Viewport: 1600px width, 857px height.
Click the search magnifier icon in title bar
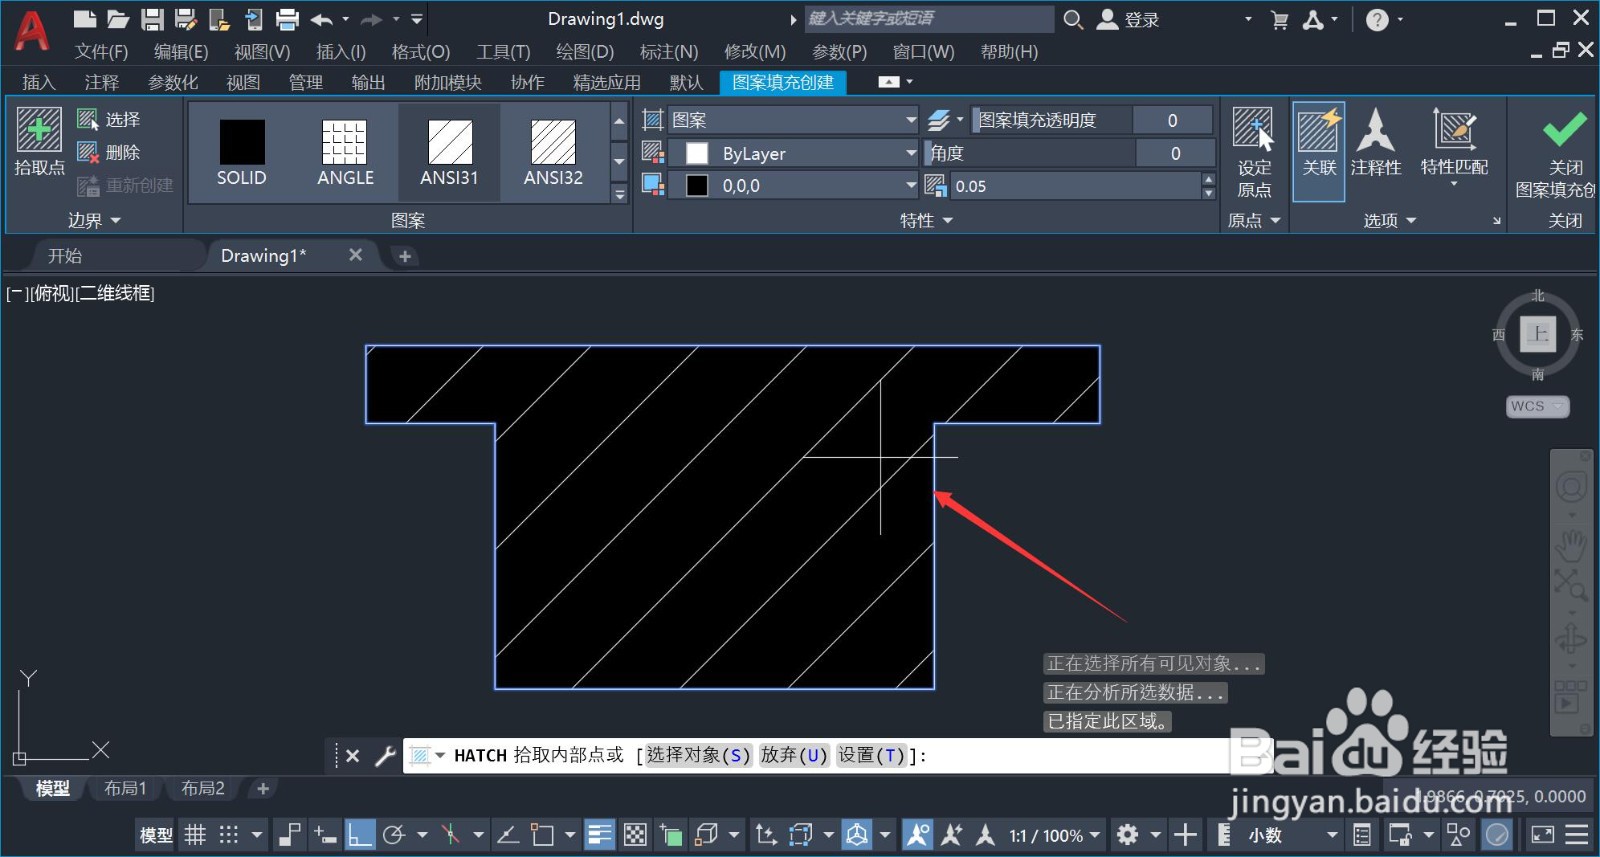1073,19
